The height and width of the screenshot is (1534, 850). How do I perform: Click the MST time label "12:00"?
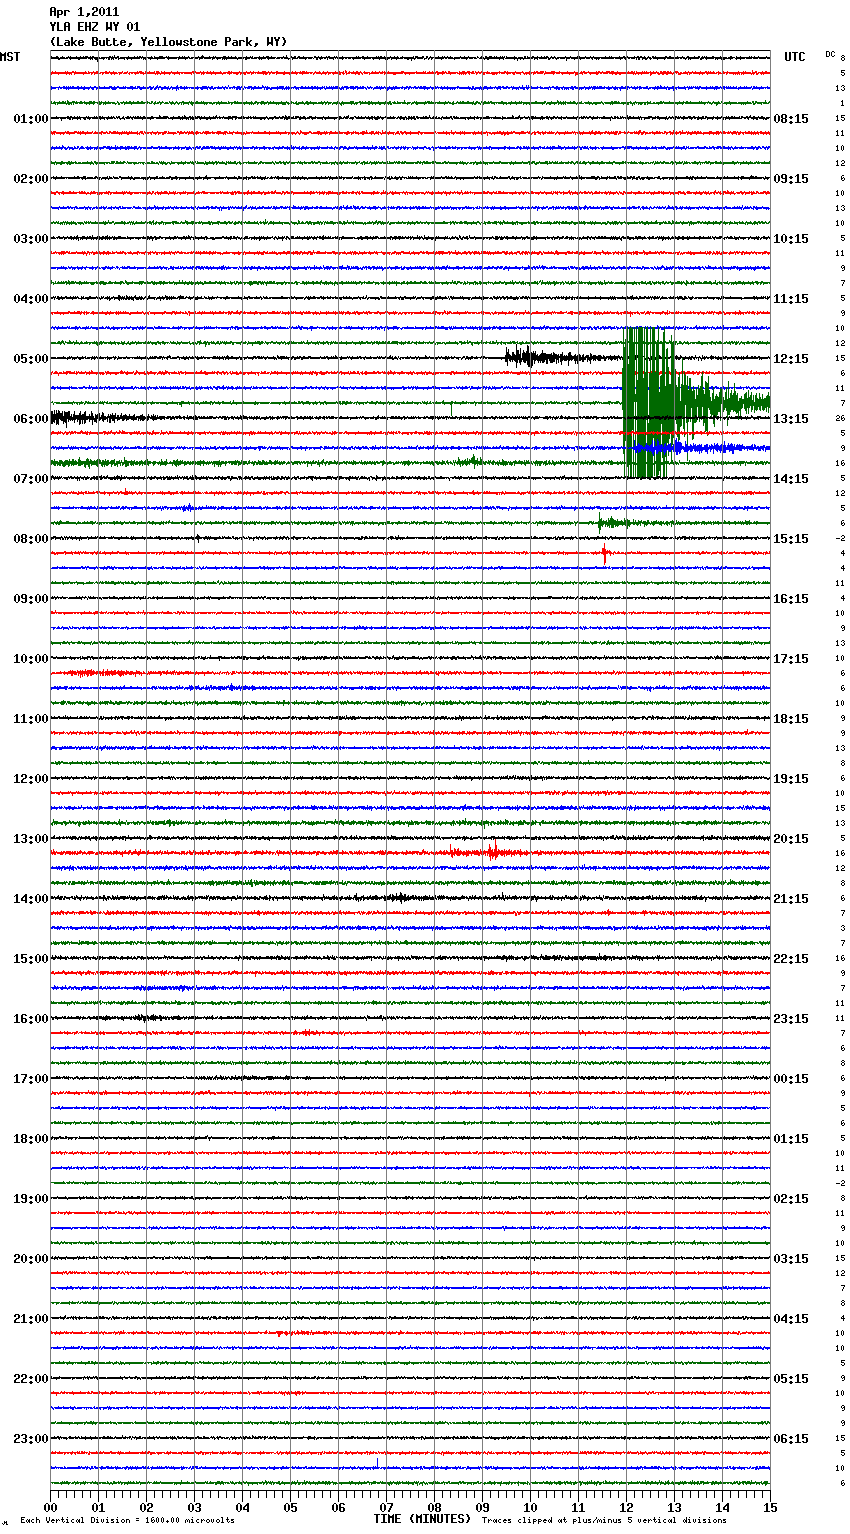coord(31,779)
